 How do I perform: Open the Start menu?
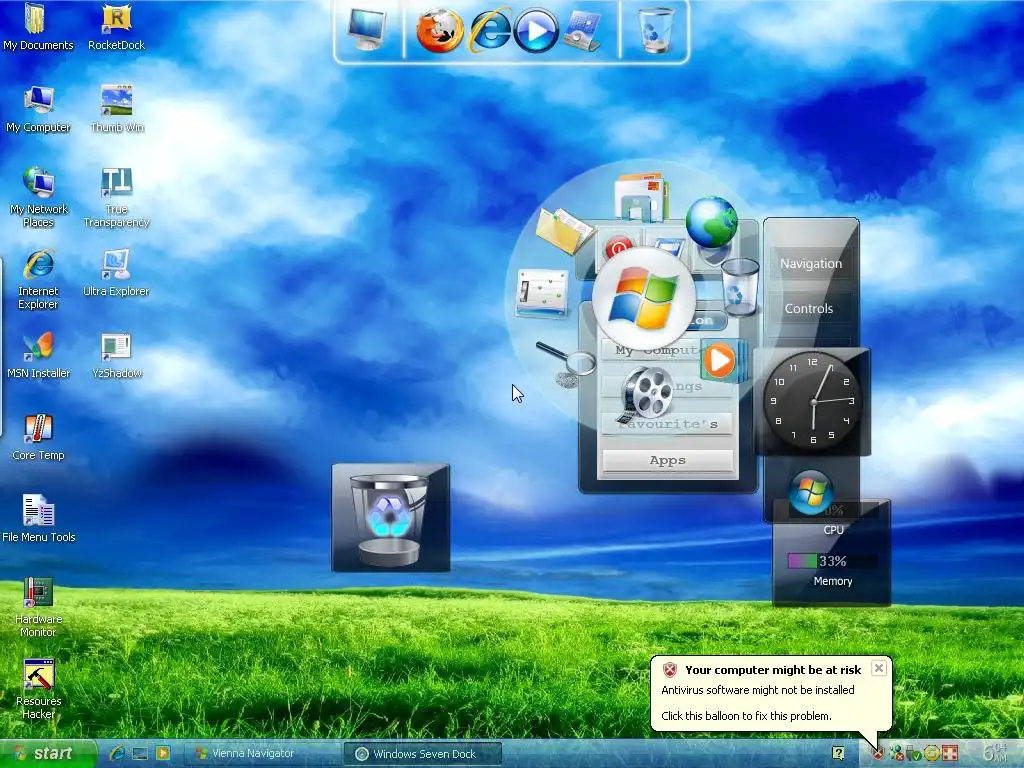tap(48, 754)
